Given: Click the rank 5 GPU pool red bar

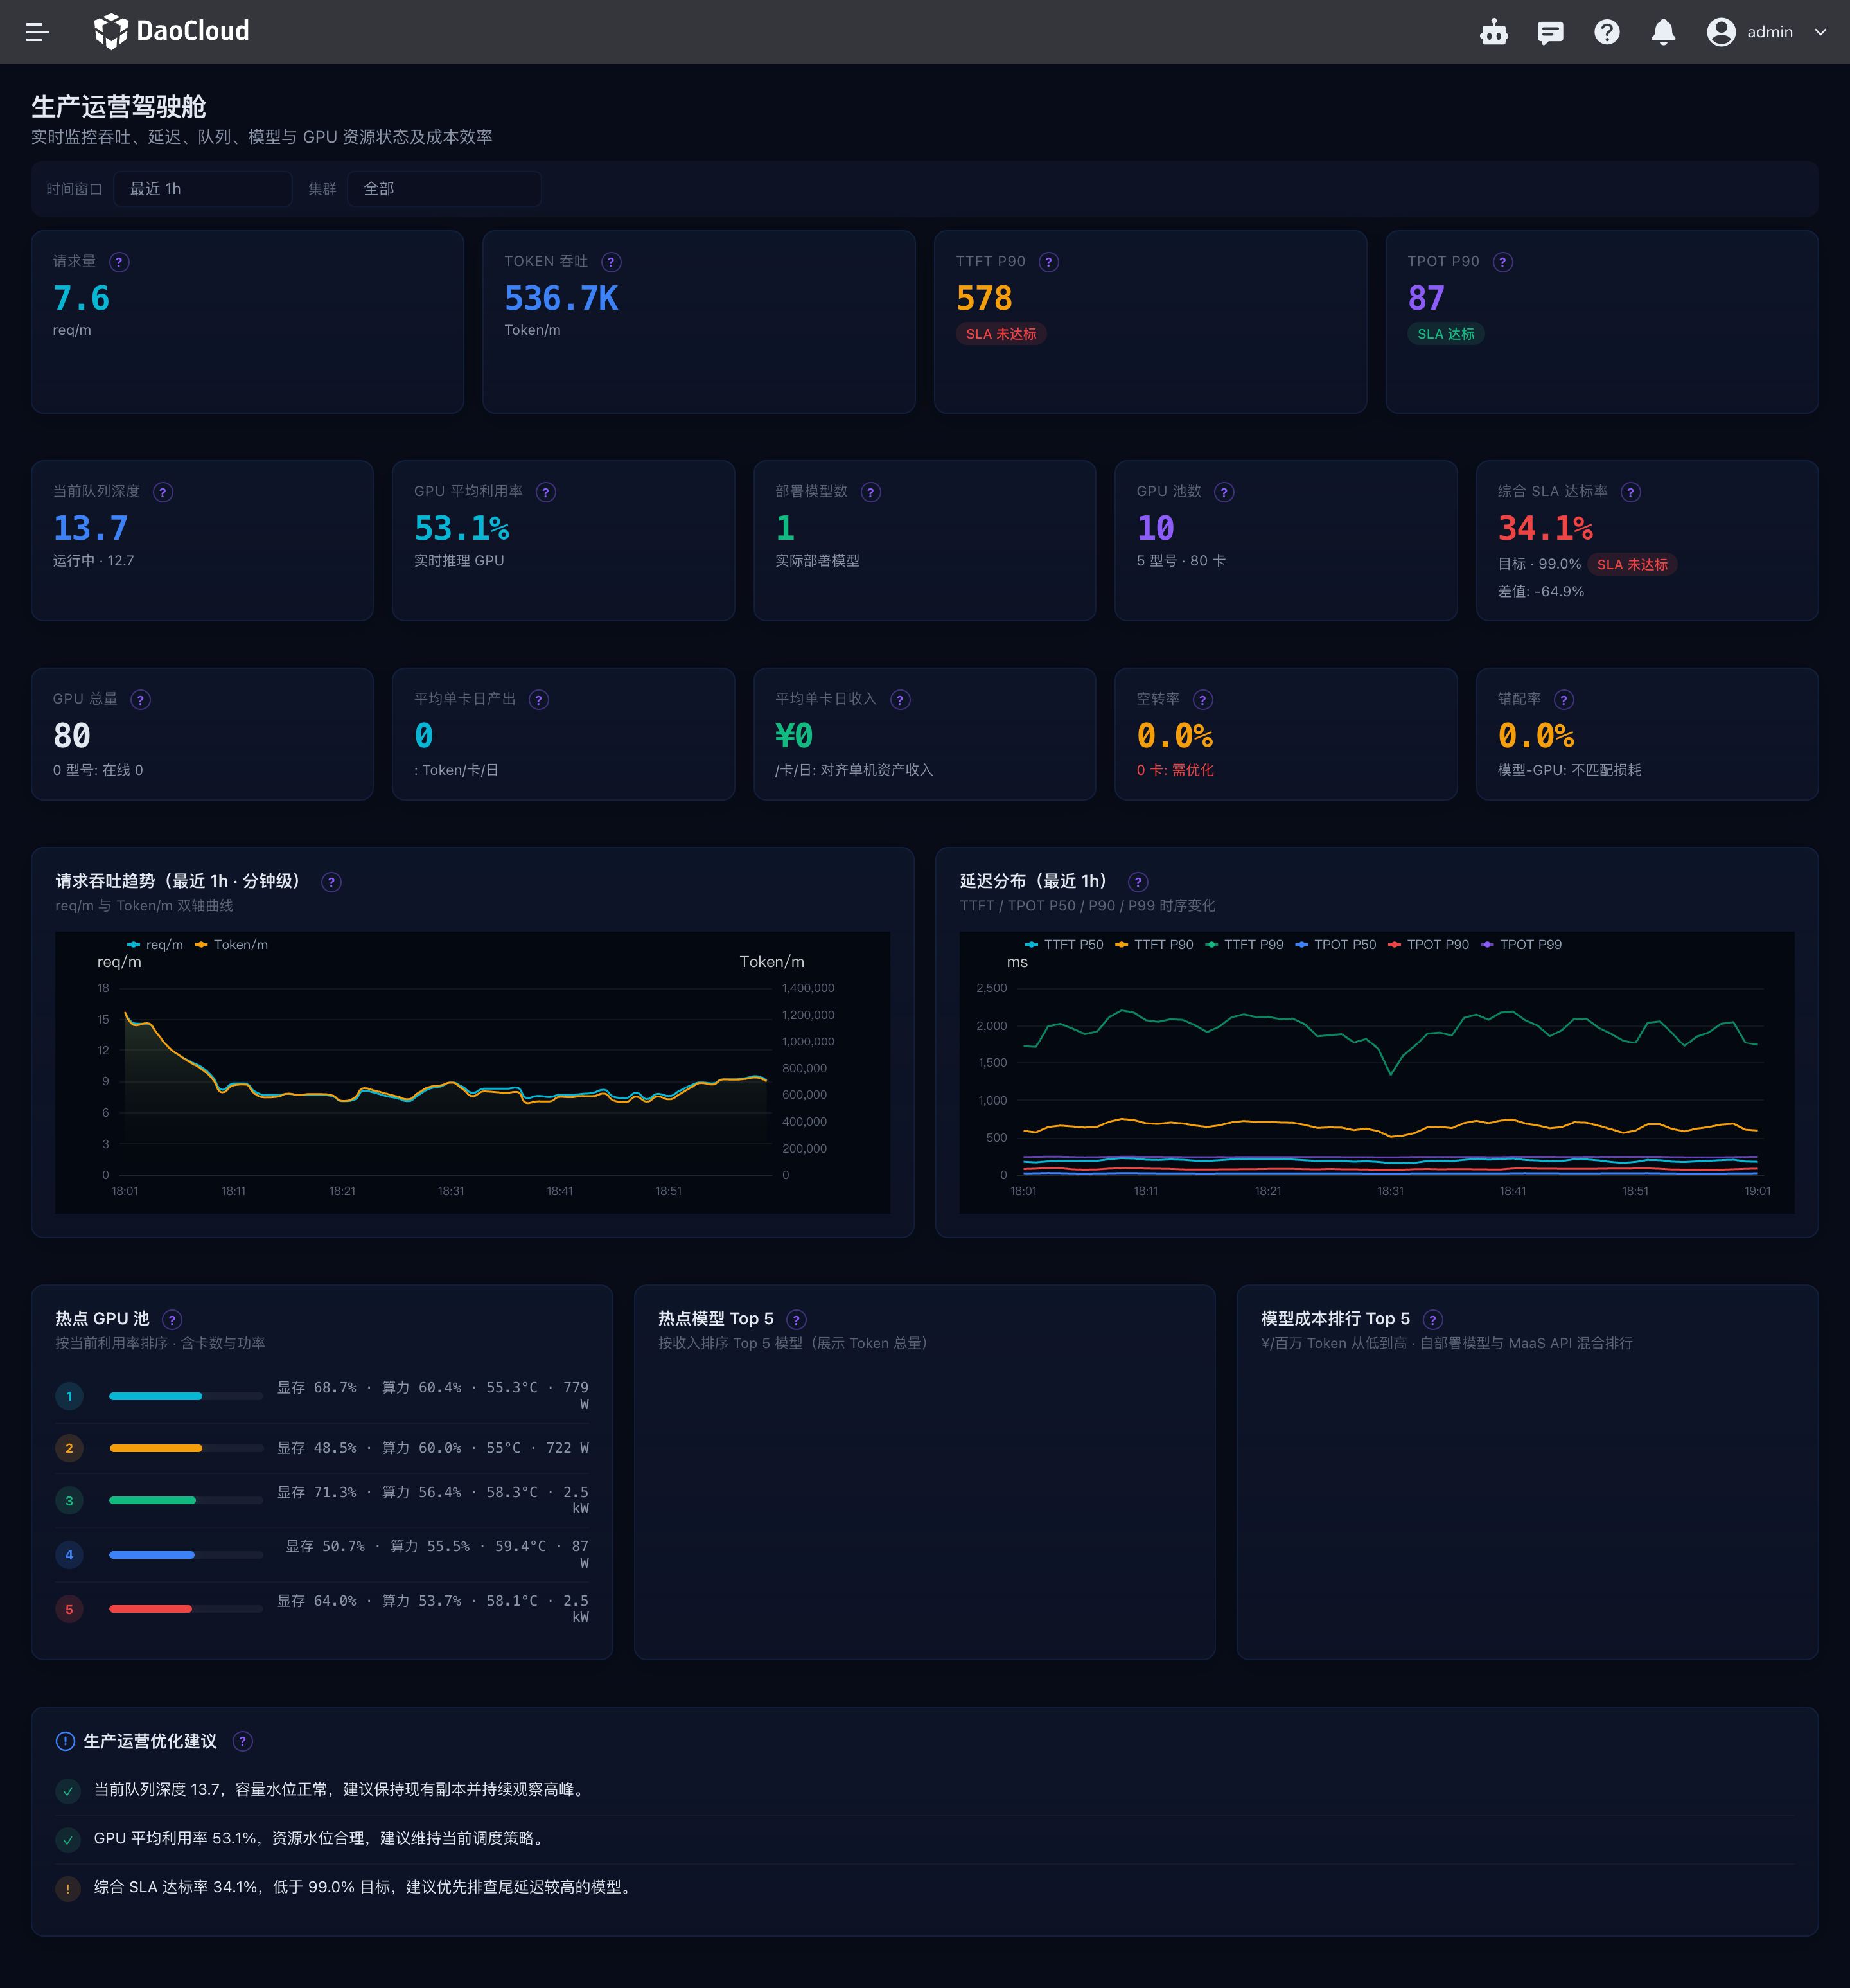Looking at the screenshot, I should click(x=186, y=1609).
